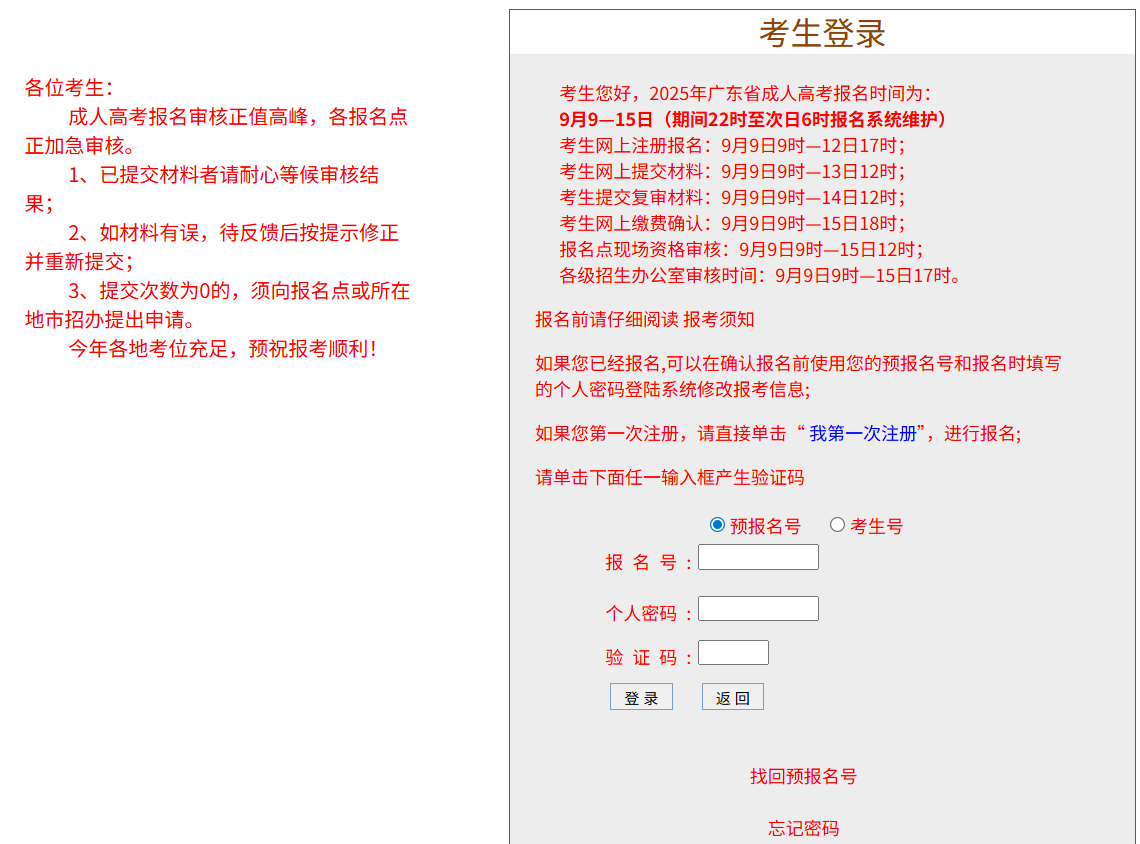This screenshot has width=1140, height=844.
Task: Retrieve your preliminary registration number
Action: pyautogui.click(x=802, y=776)
